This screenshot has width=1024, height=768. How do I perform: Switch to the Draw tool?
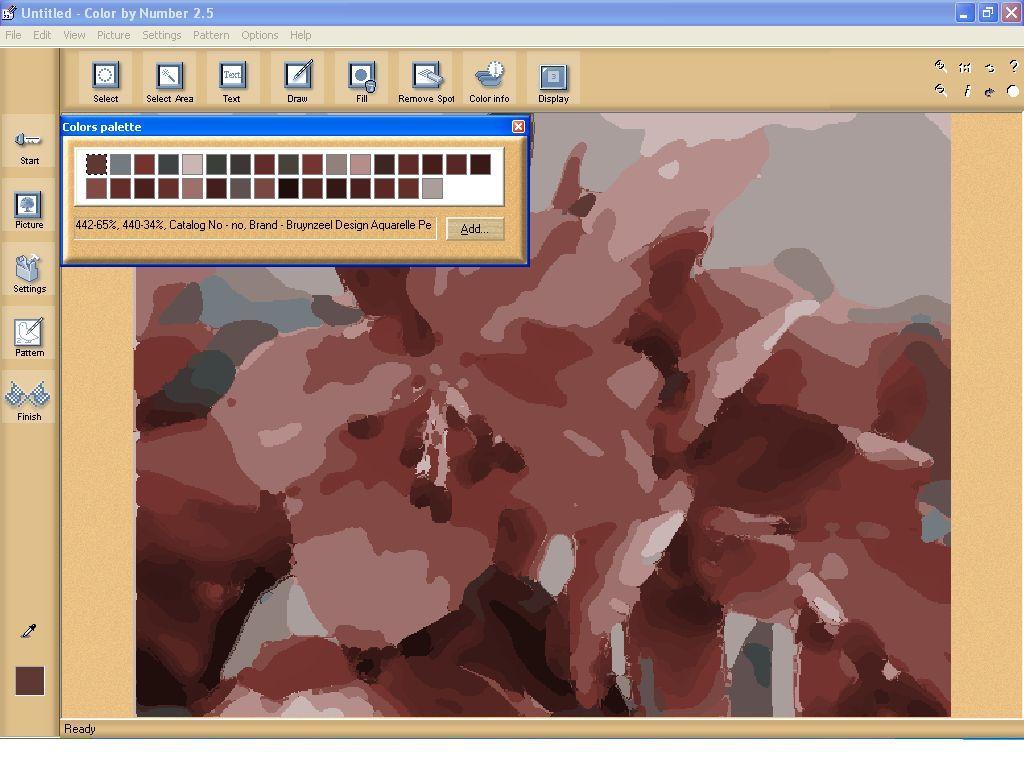tap(298, 80)
